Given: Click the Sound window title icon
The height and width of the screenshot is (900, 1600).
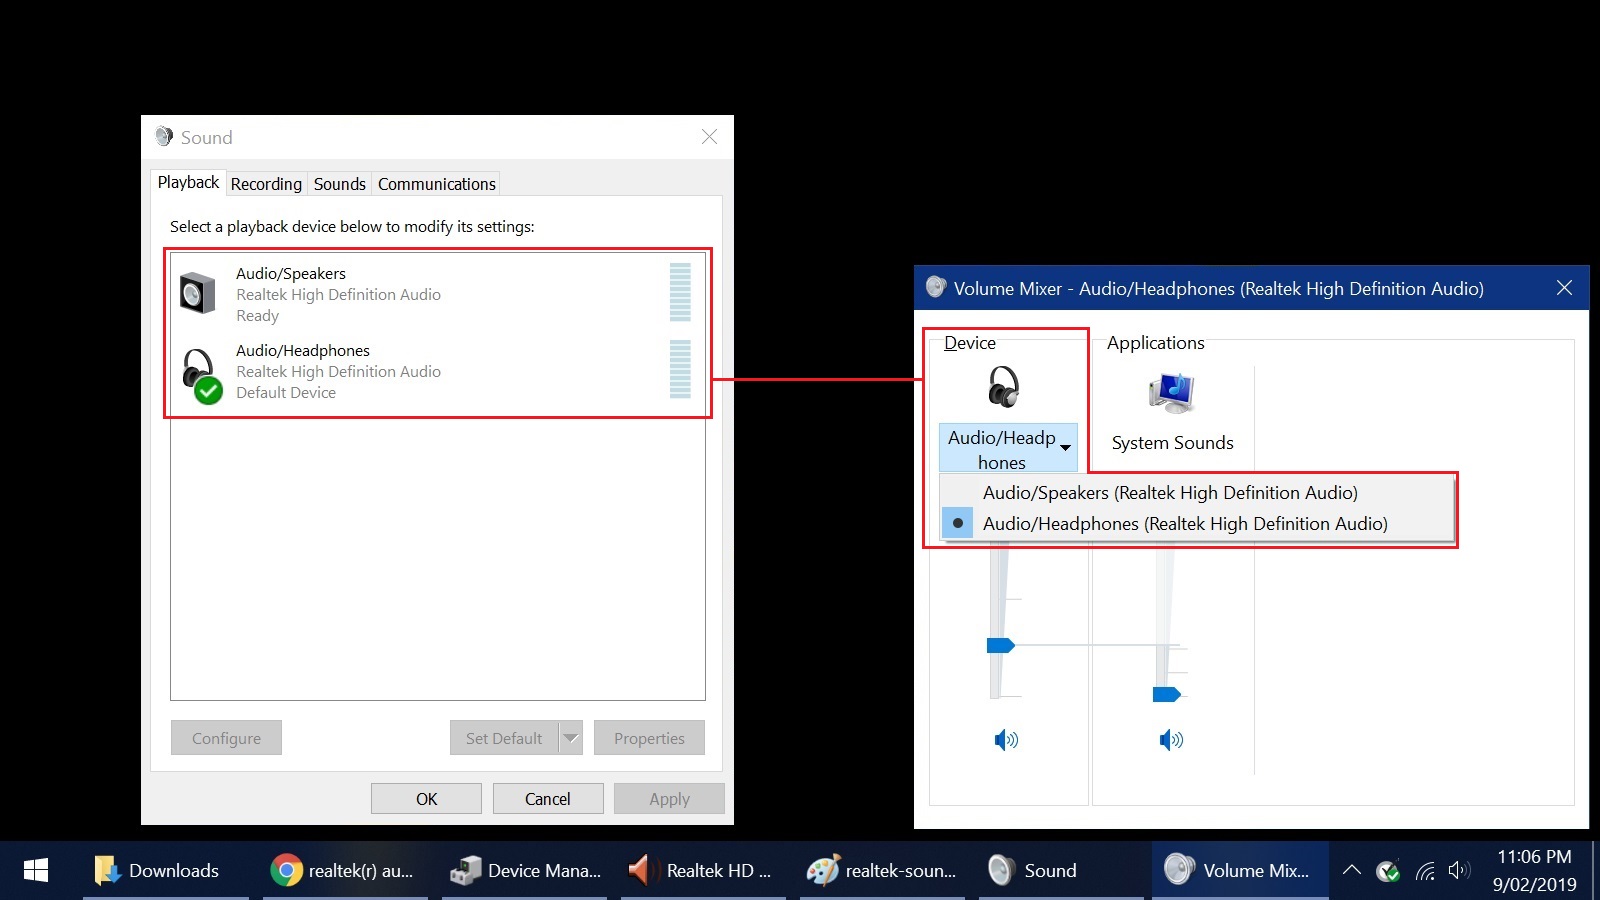Looking at the screenshot, I should click(x=164, y=136).
